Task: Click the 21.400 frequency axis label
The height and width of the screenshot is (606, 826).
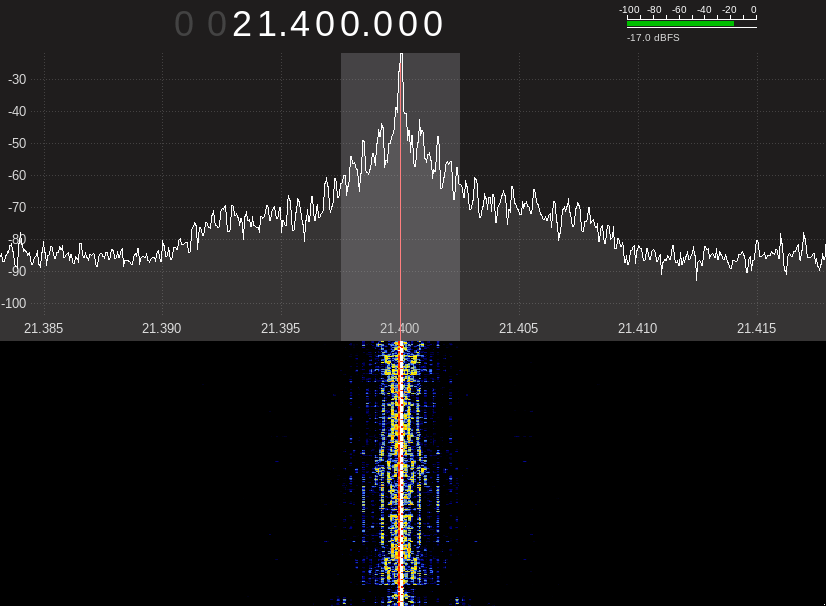Action: coord(400,328)
